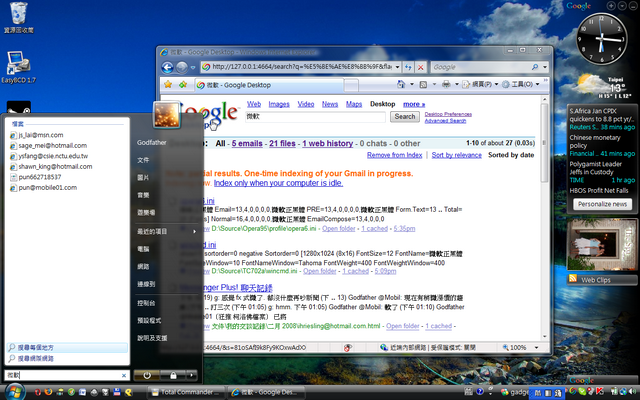Click the Video link in Google Desktop
Image resolution: width=640 pixels, height=400 pixels.
(x=306, y=104)
